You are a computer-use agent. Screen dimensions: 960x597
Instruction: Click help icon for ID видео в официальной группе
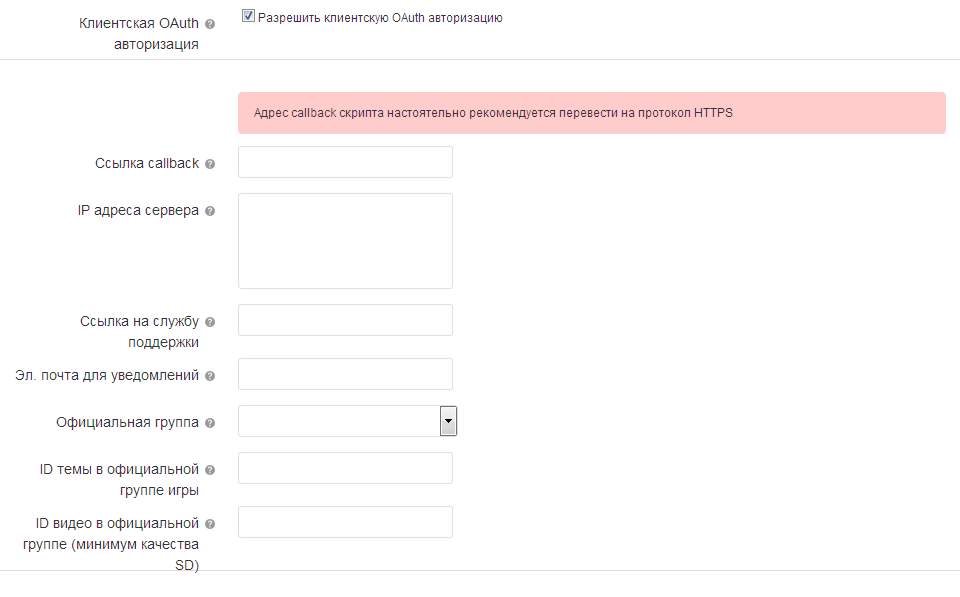tap(210, 524)
